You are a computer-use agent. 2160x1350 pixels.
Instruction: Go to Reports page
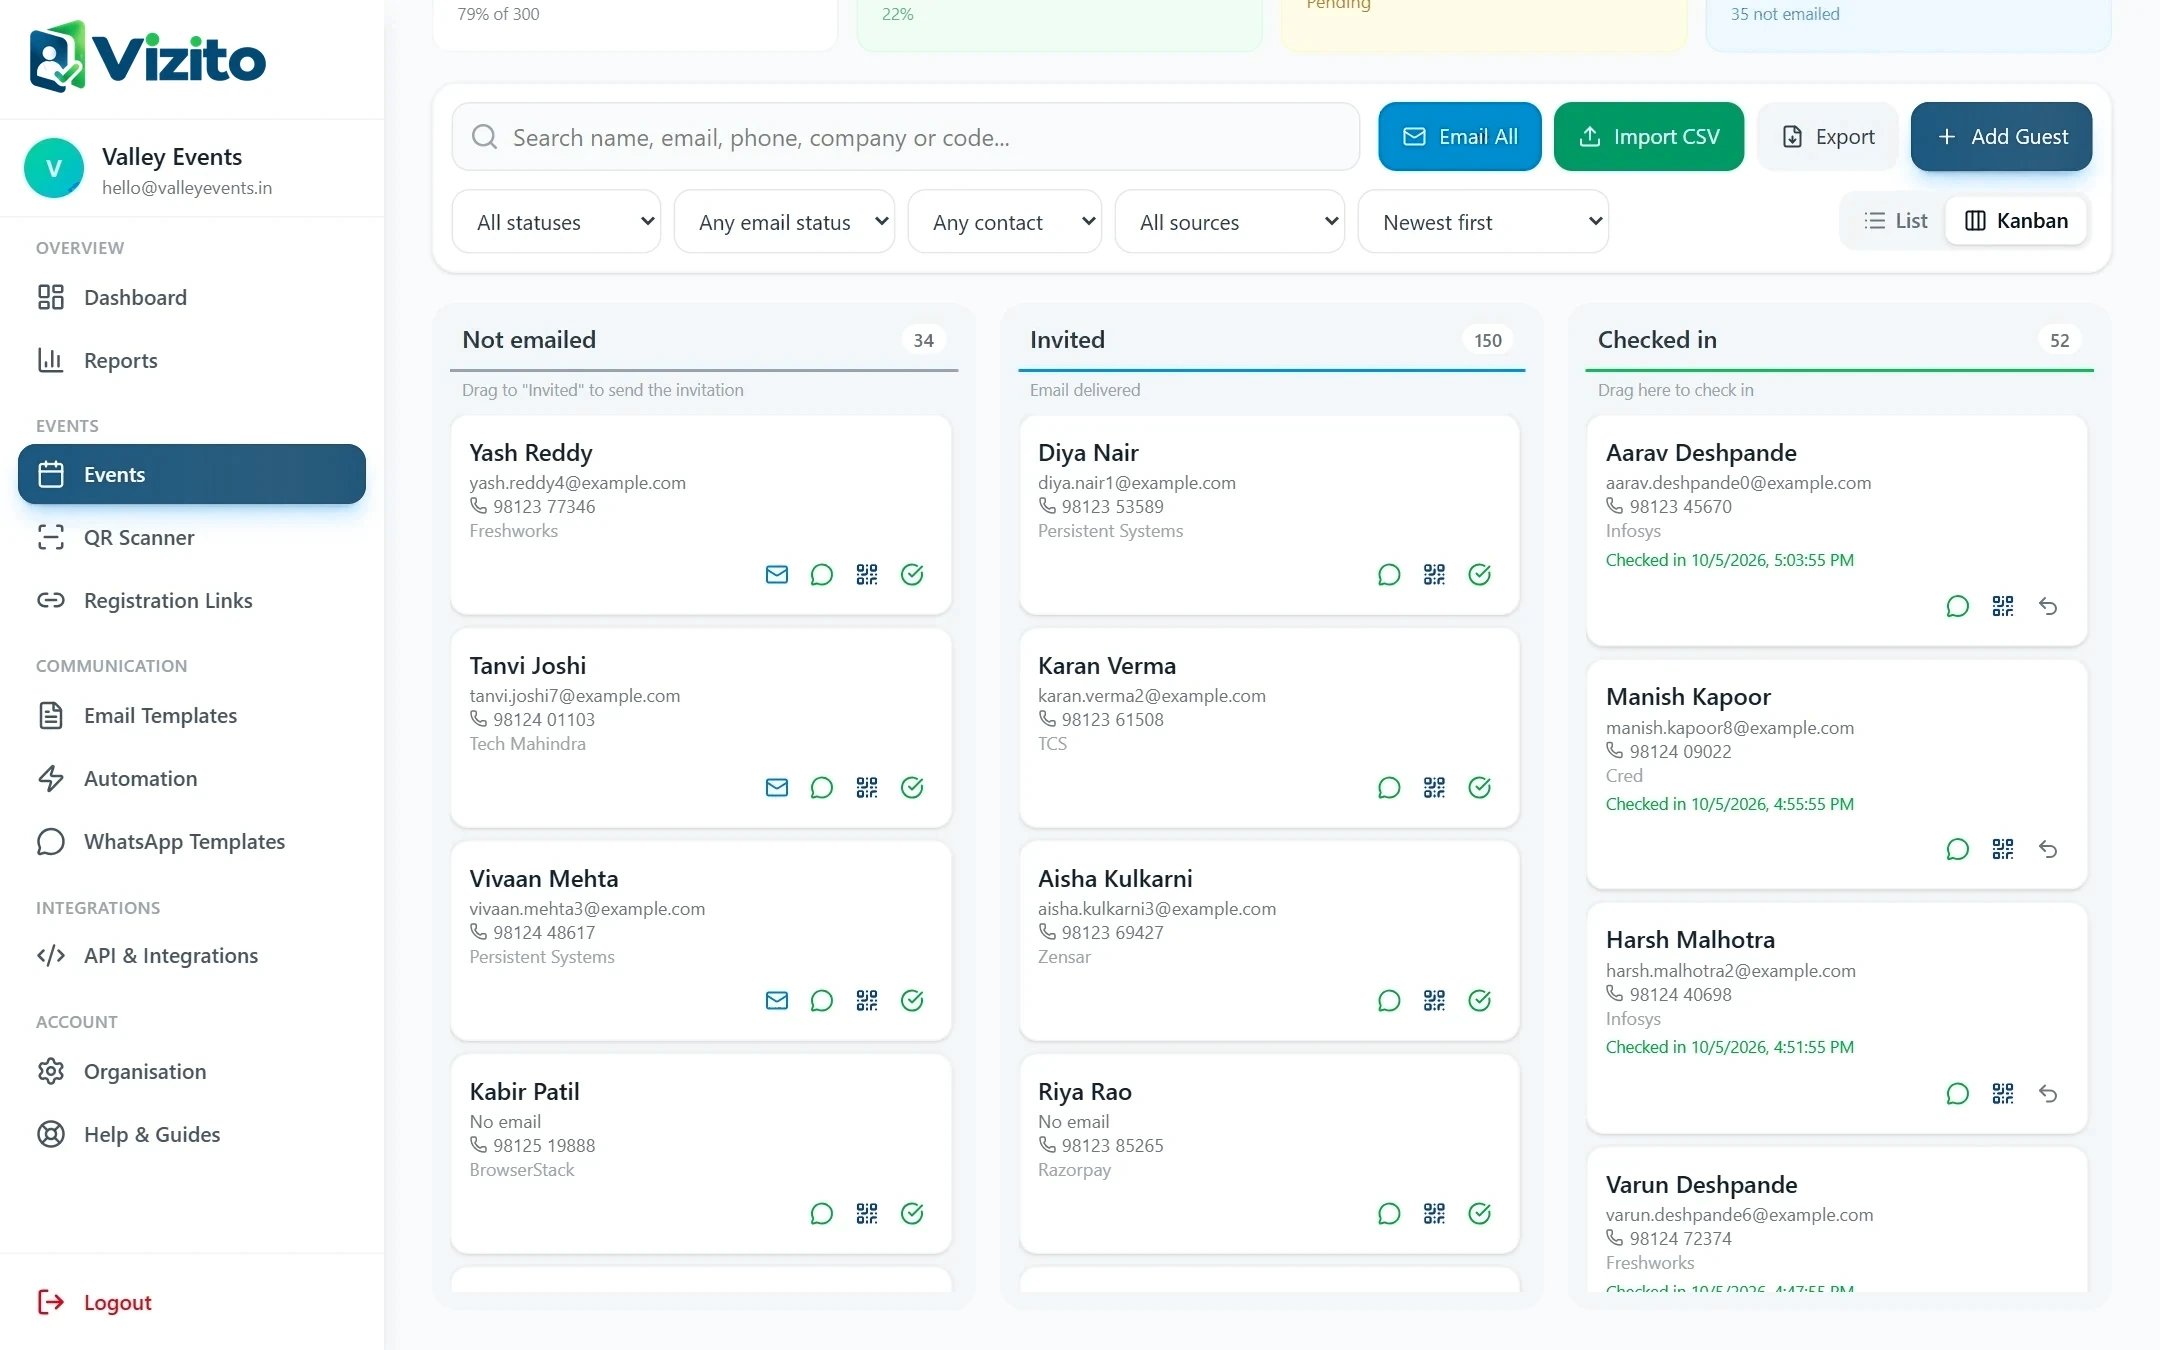(192, 360)
